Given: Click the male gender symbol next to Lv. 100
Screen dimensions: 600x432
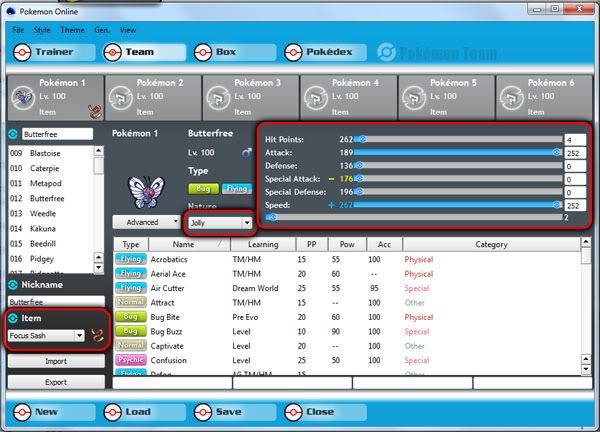Looking at the screenshot, I should coord(247,153).
